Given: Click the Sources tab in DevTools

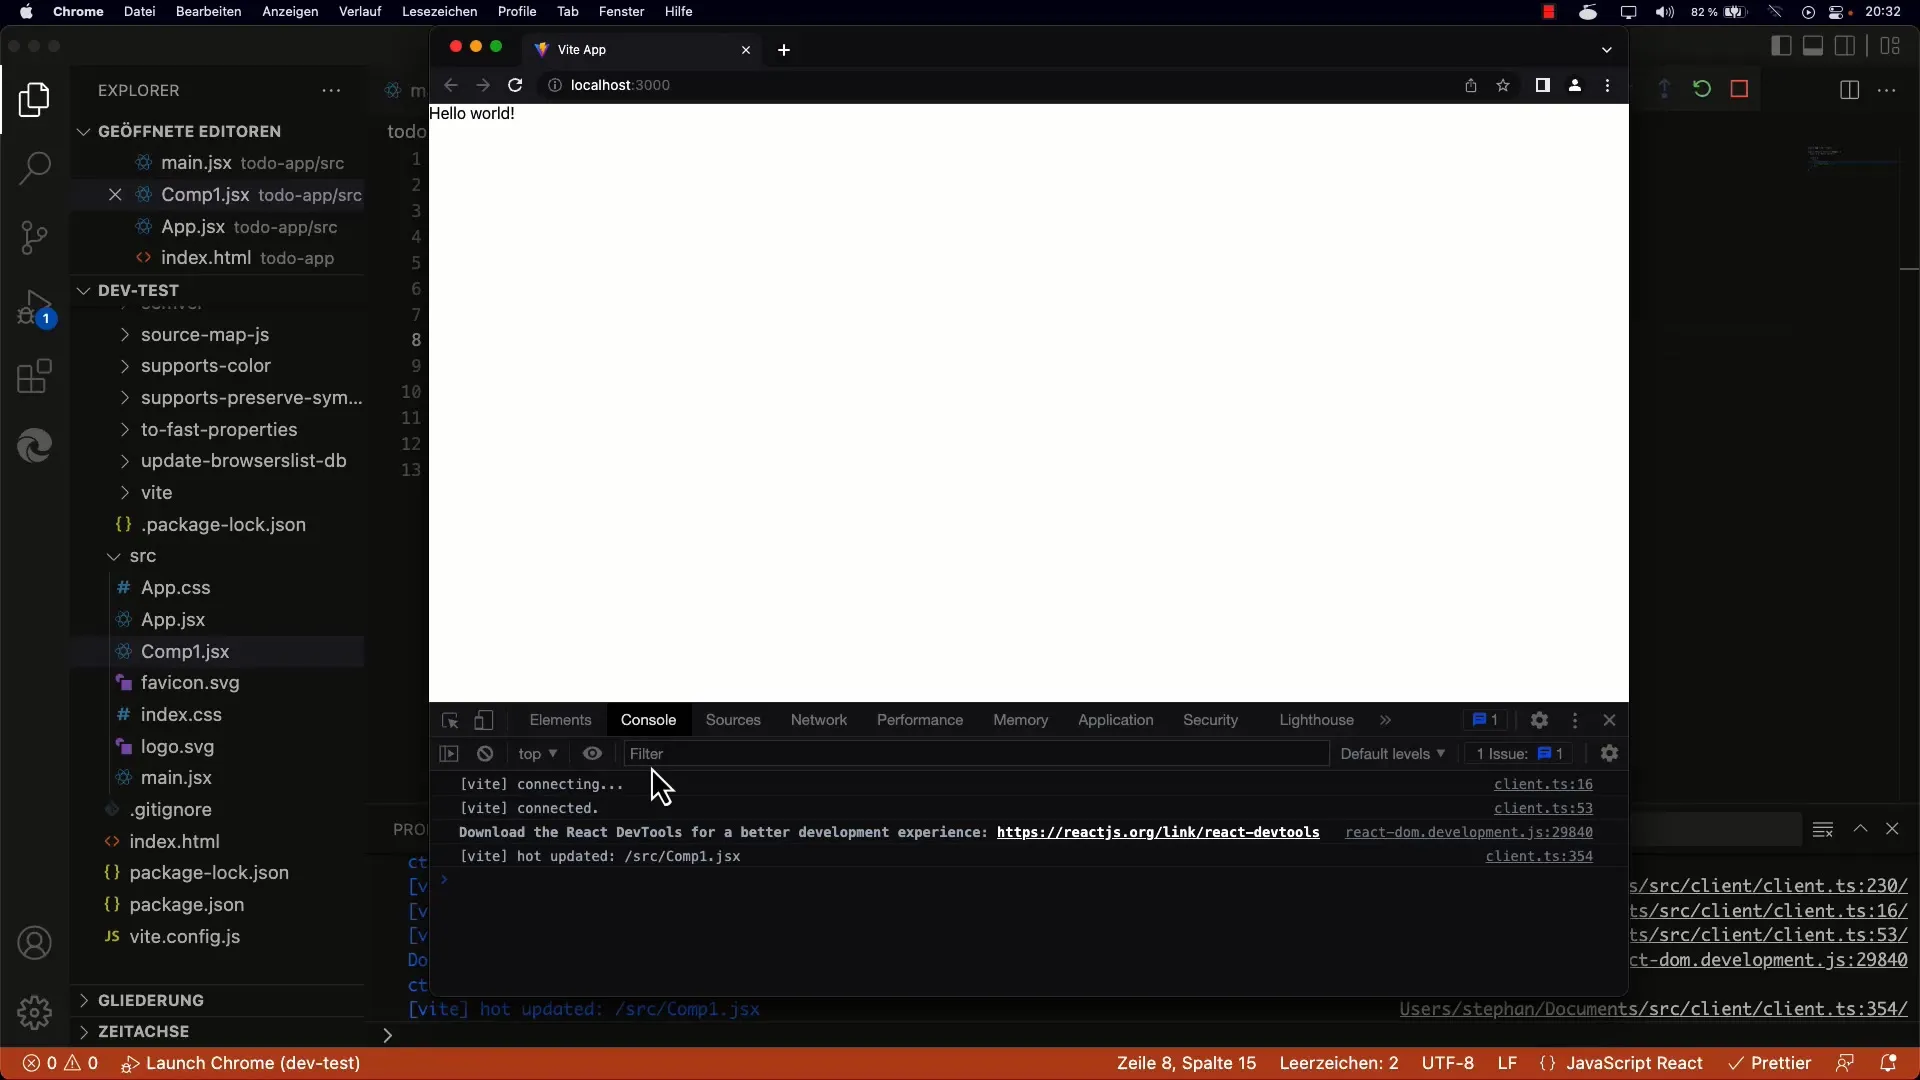Looking at the screenshot, I should coord(732,719).
